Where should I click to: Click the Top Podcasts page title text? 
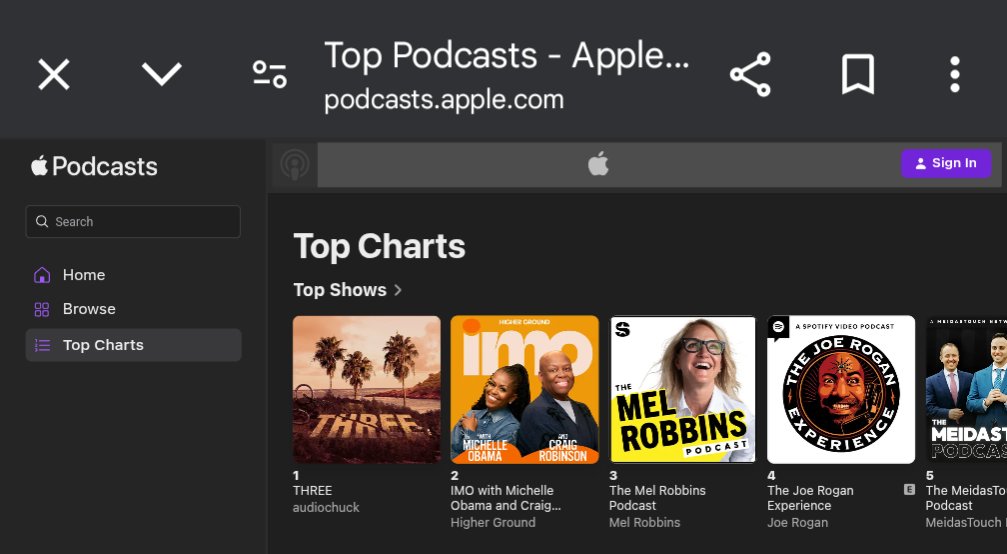[x=507, y=55]
